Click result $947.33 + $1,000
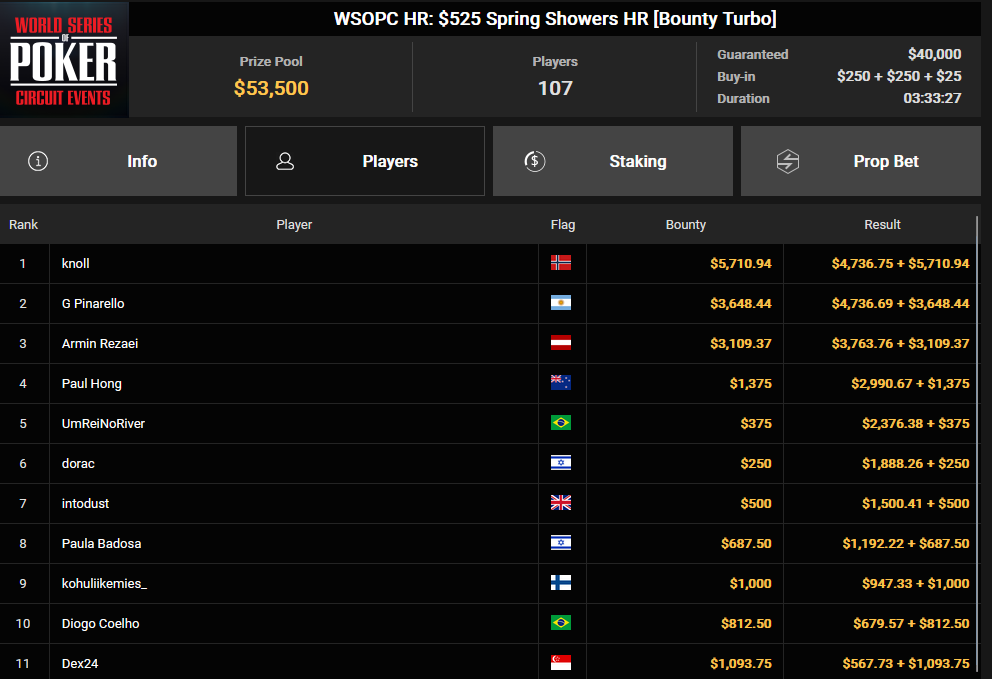 coord(915,583)
